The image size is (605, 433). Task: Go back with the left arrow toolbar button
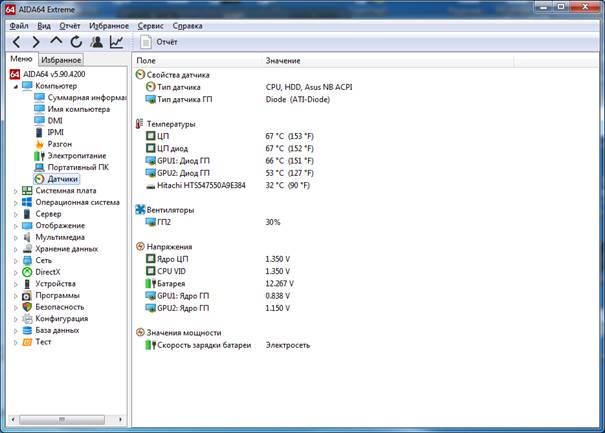17,42
